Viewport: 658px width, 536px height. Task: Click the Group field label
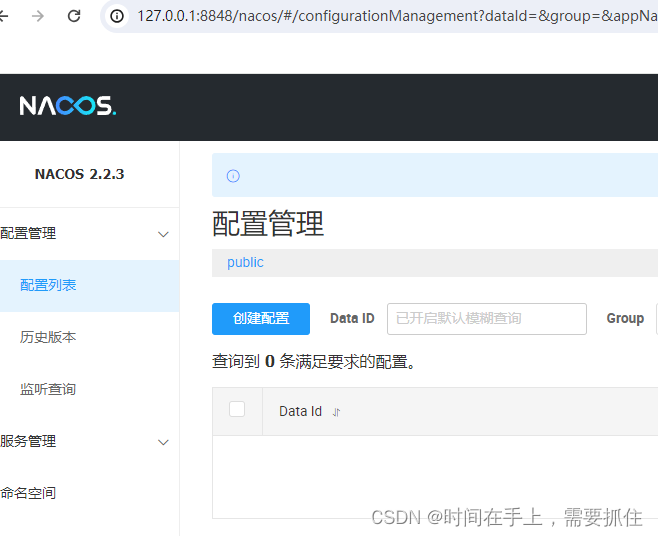tap(625, 319)
